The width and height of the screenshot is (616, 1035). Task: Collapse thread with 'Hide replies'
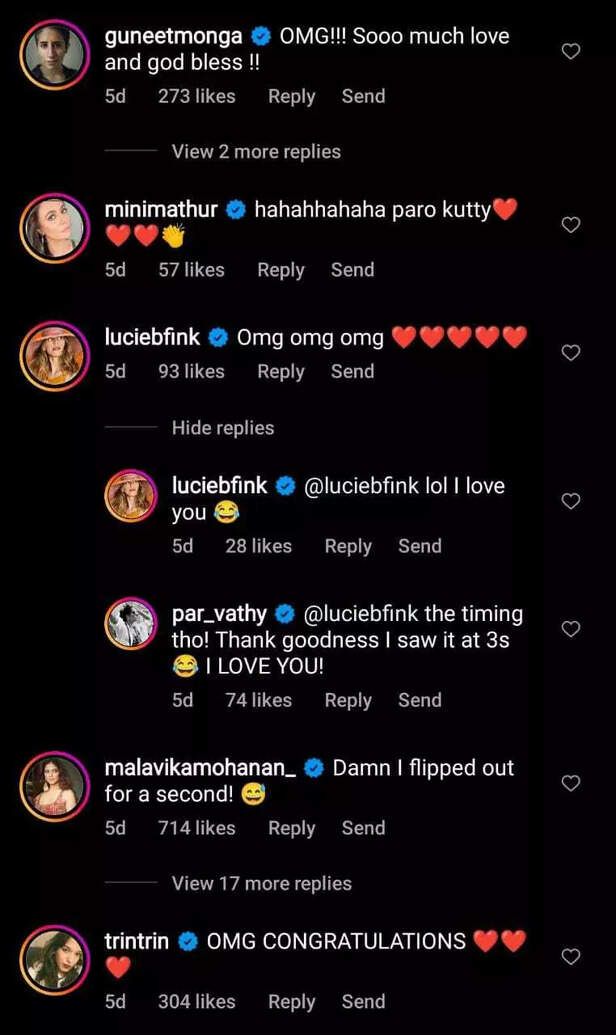point(222,428)
